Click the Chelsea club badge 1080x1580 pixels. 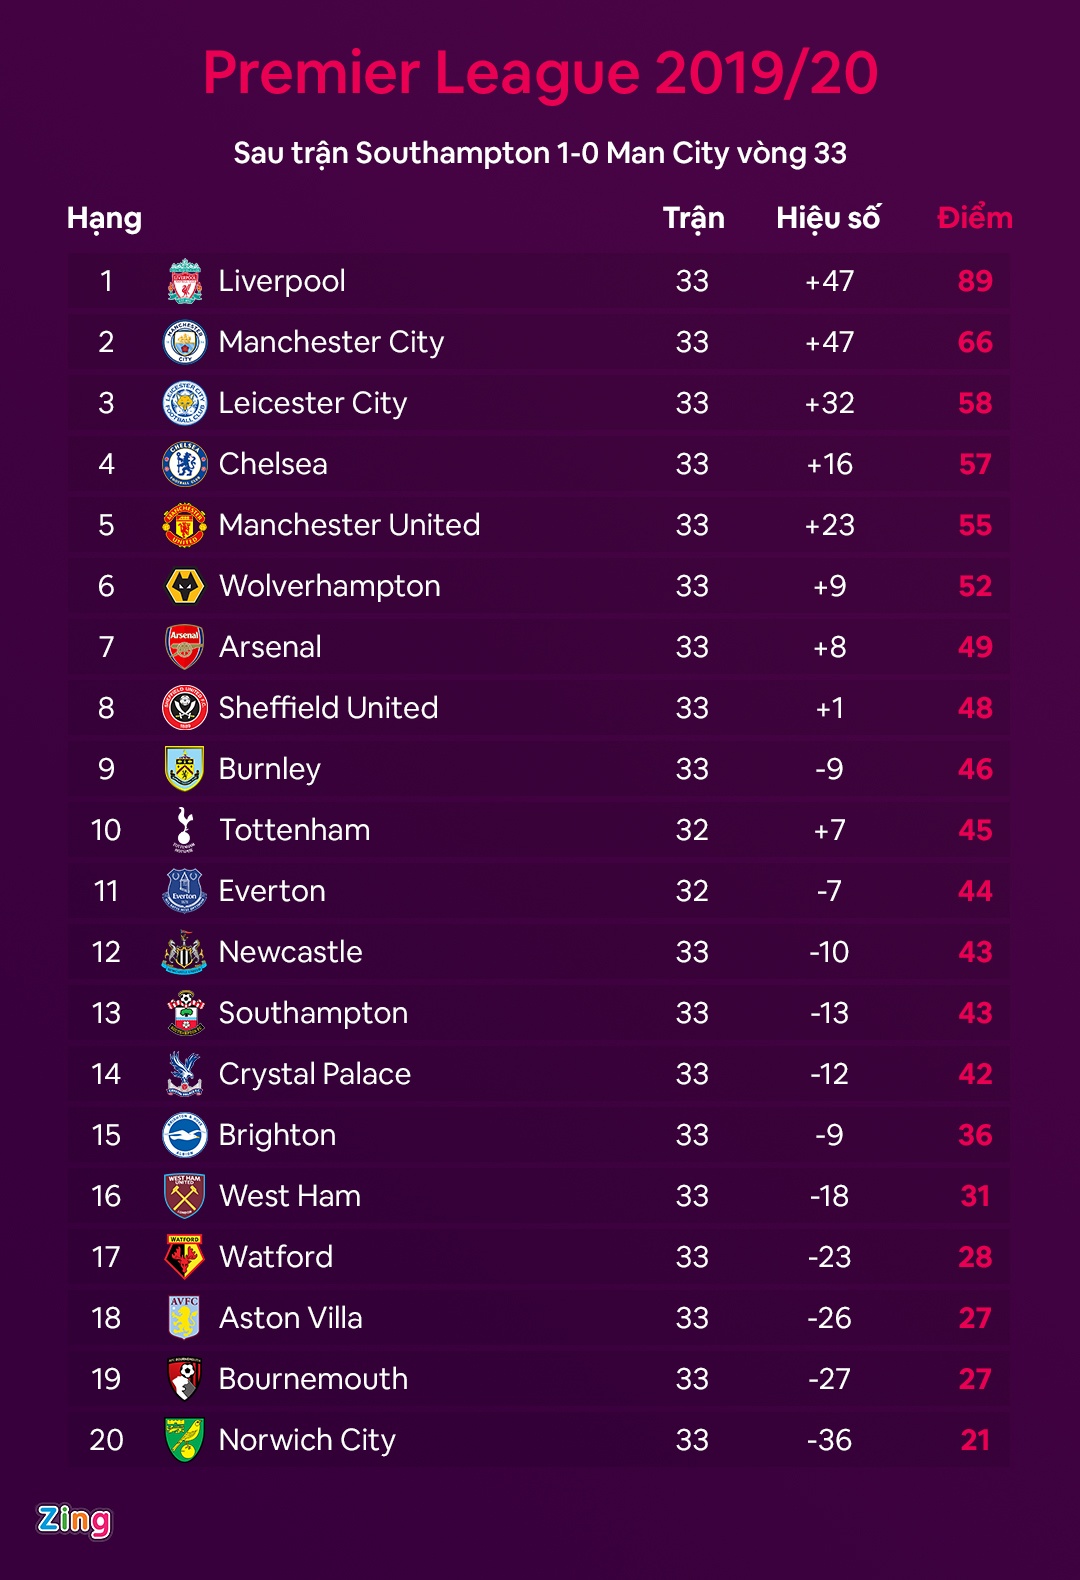[185, 464]
